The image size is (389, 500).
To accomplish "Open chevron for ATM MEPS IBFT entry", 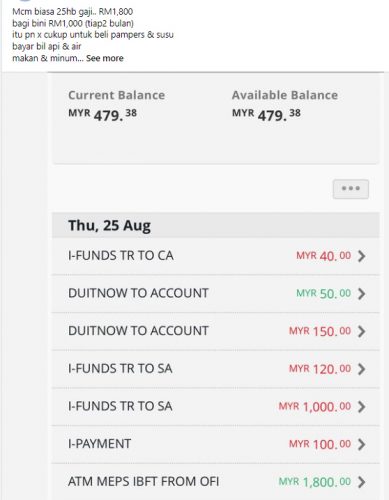I will [362, 482].
